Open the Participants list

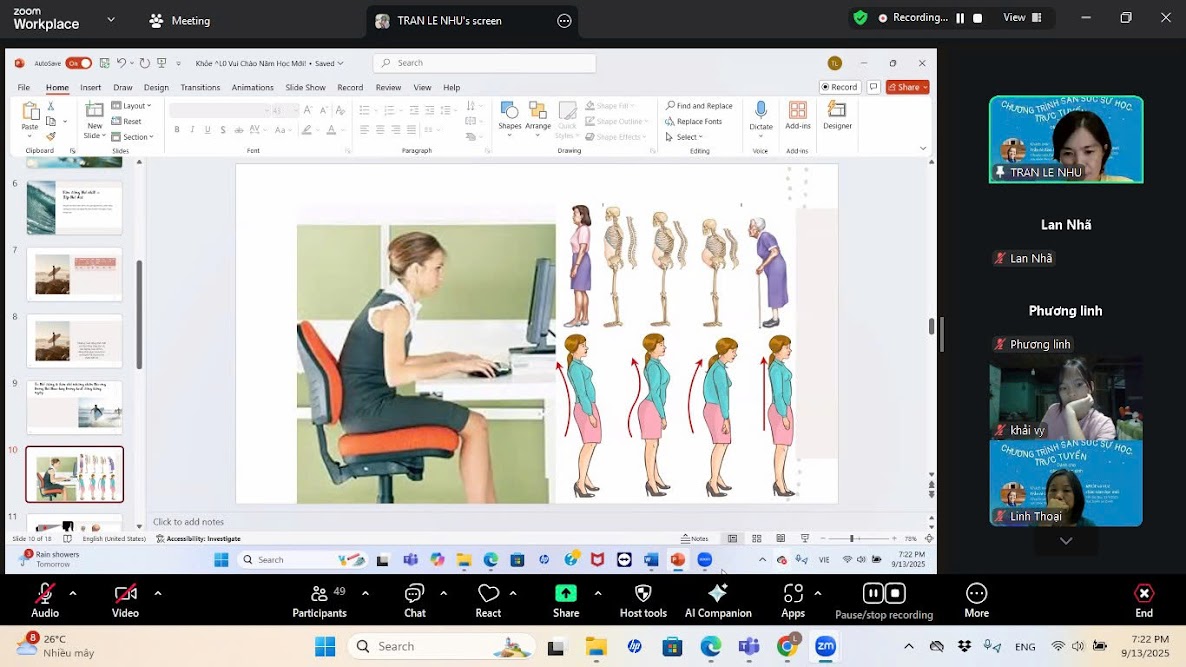coord(319,594)
